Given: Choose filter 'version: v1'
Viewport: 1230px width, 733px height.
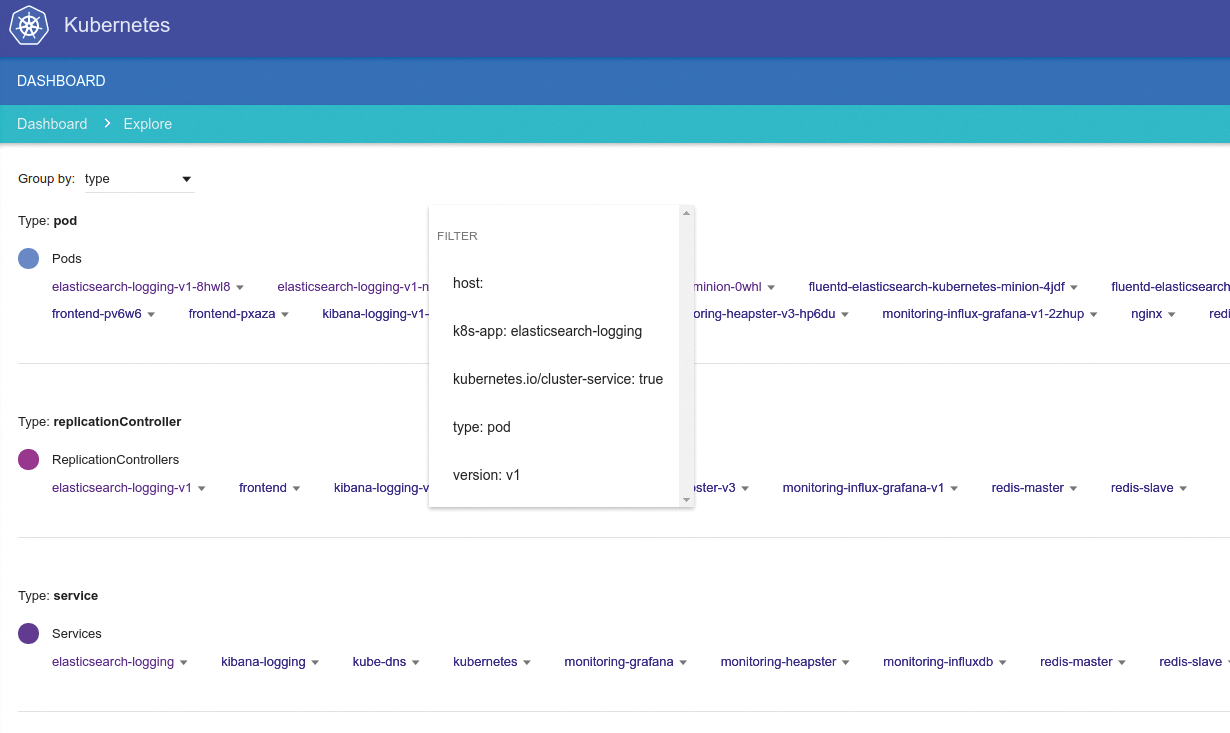Looking at the screenshot, I should [x=554, y=475].
